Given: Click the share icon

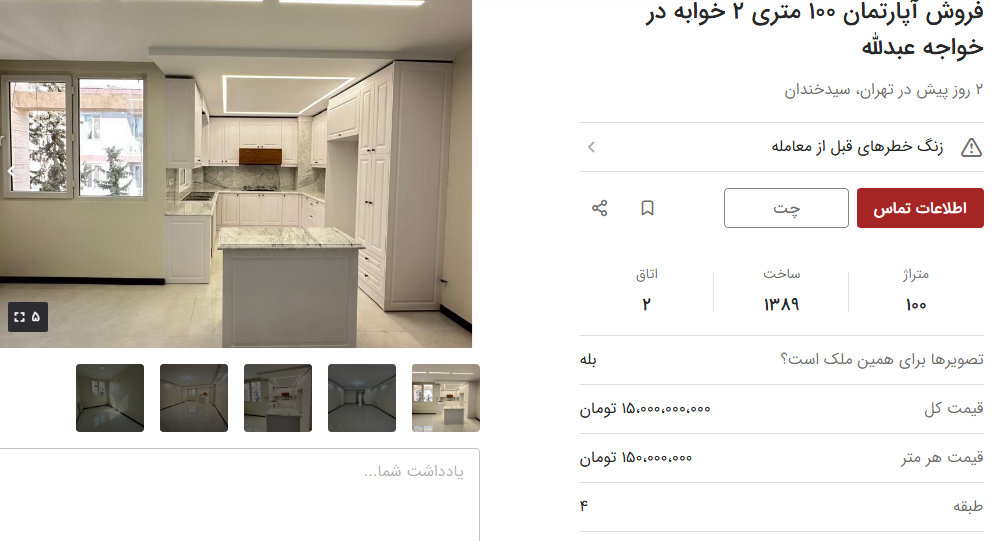Looking at the screenshot, I should click(x=600, y=208).
